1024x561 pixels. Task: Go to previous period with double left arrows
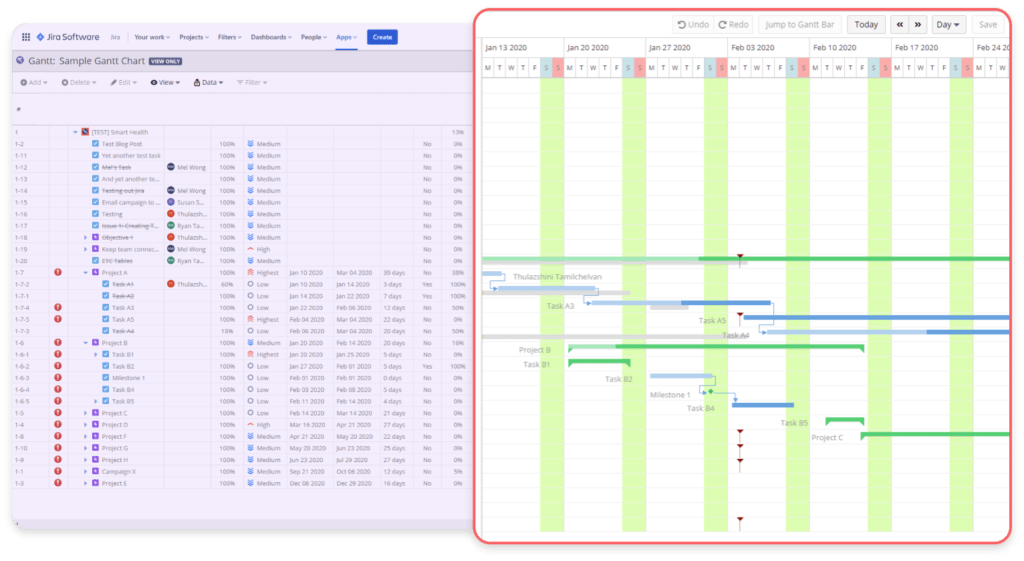(x=900, y=25)
